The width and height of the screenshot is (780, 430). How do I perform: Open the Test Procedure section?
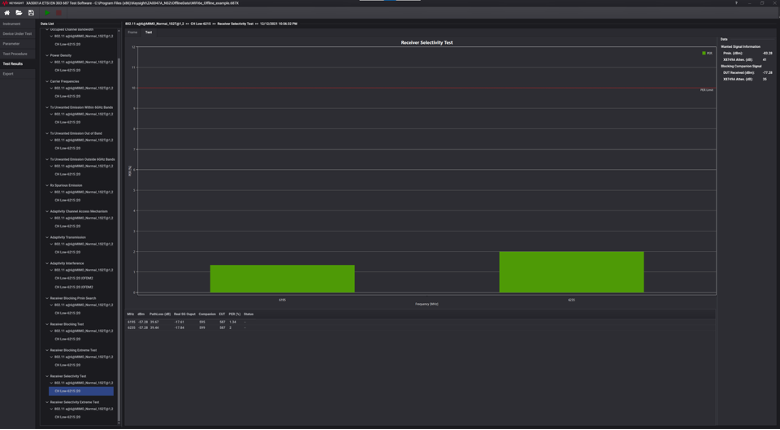[15, 54]
